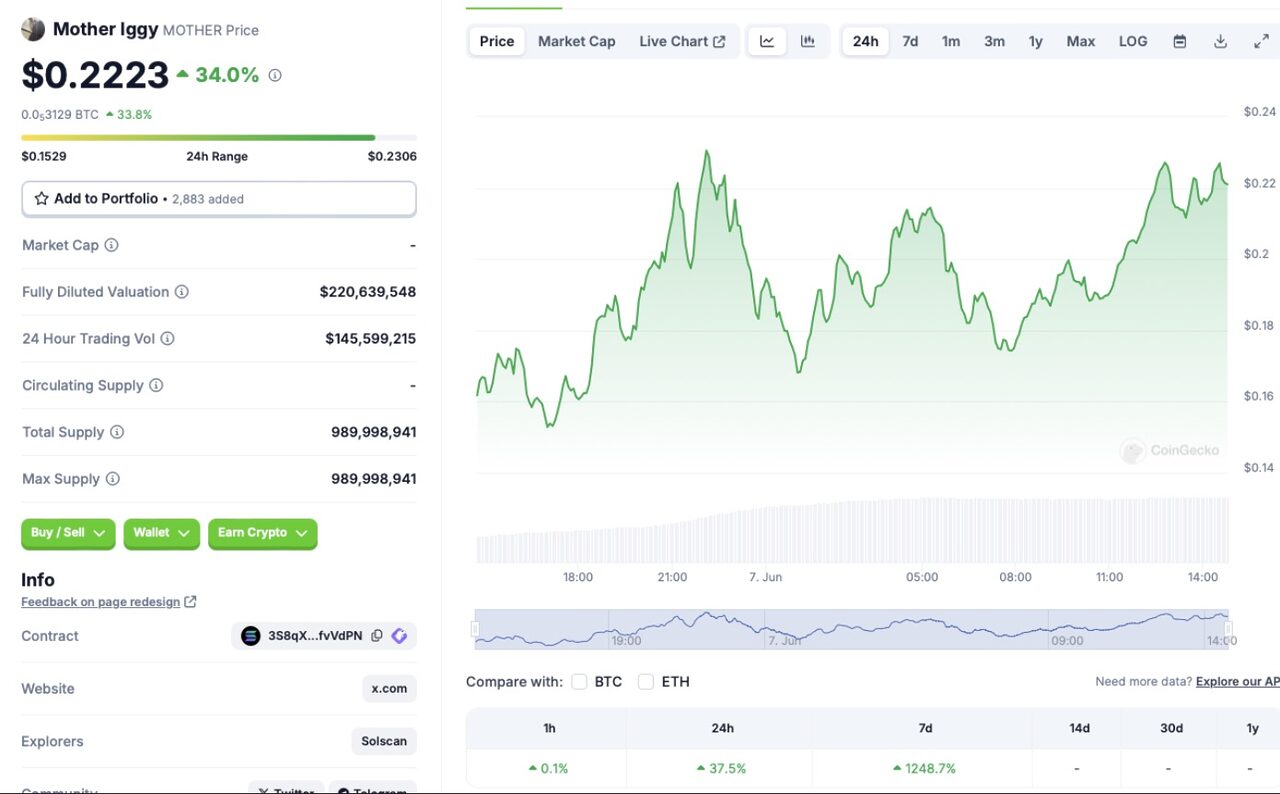Select the Market Cap chart tab
The height and width of the screenshot is (794, 1280).
point(577,41)
